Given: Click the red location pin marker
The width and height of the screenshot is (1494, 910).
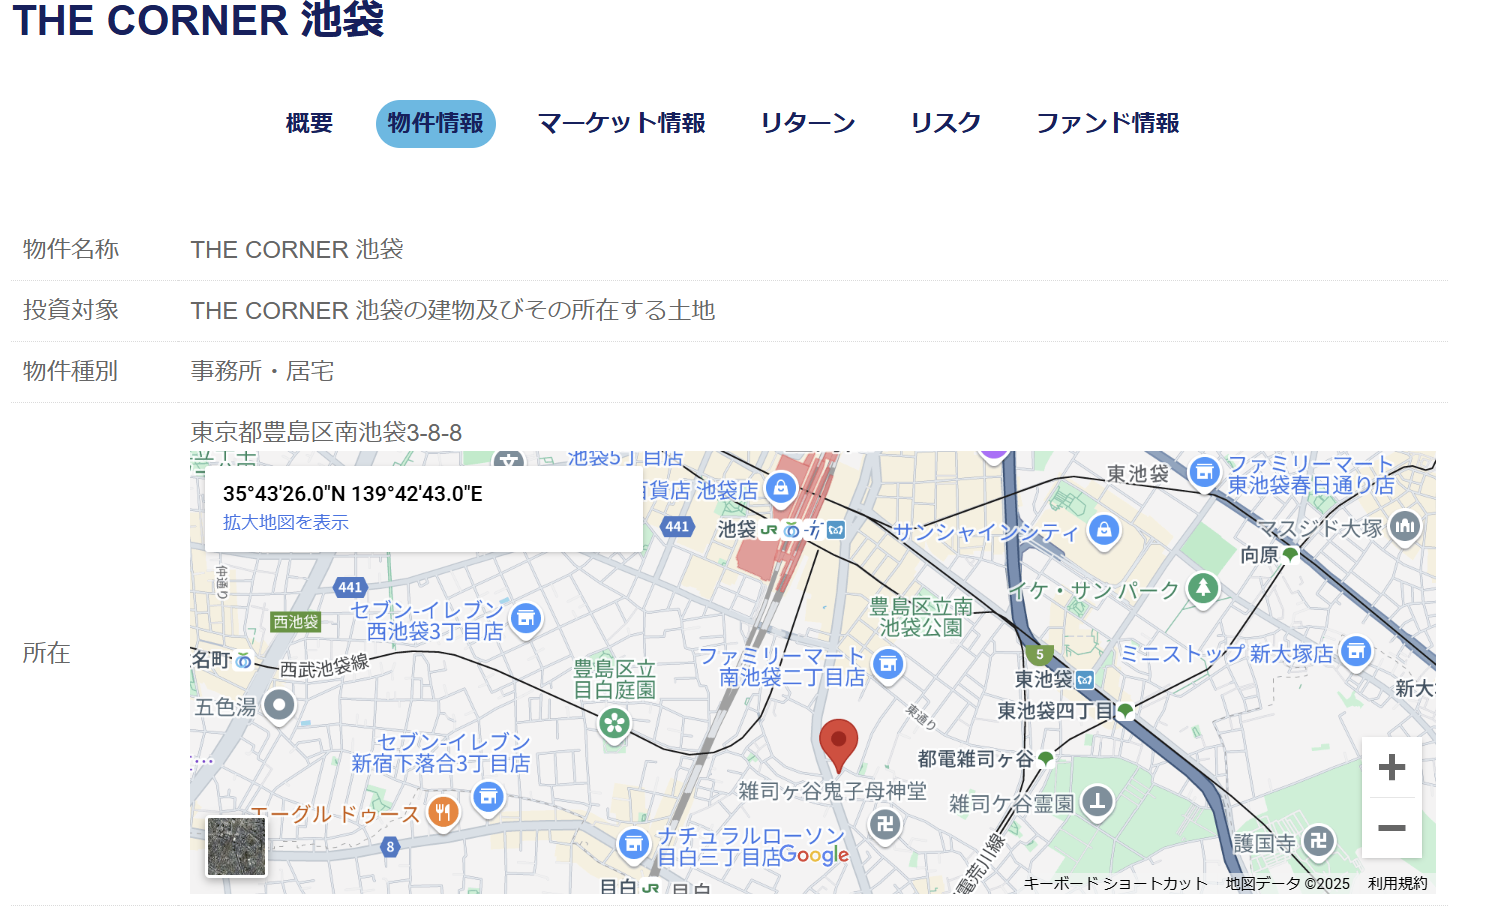Looking at the screenshot, I should [x=838, y=745].
